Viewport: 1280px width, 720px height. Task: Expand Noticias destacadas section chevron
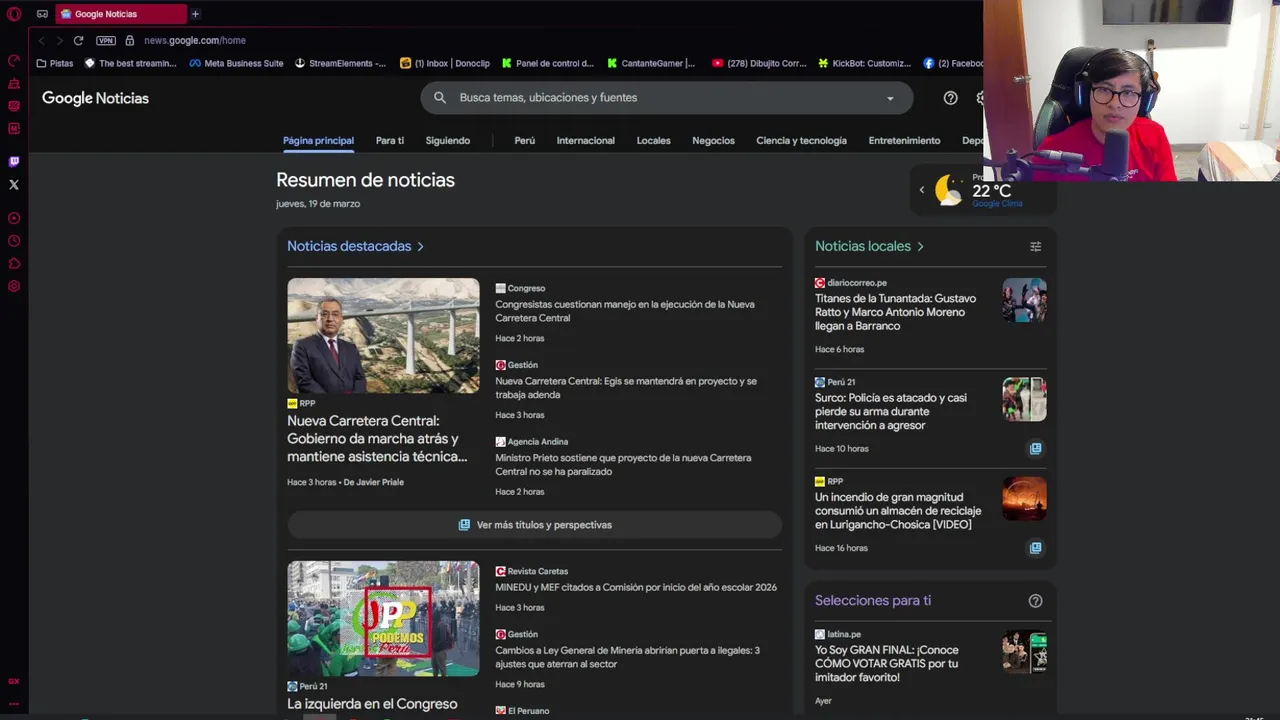click(420, 246)
